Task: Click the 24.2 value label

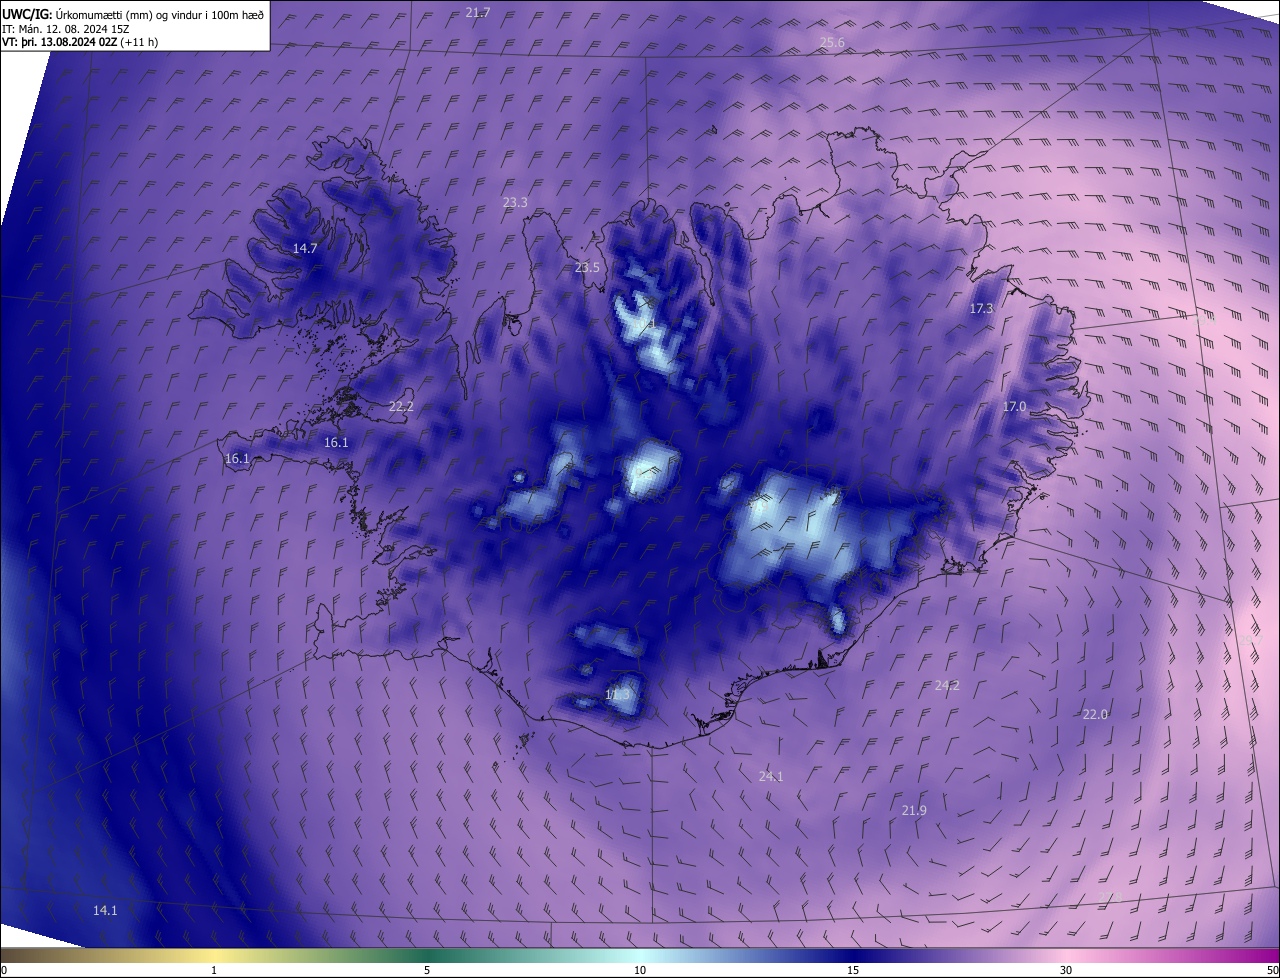Action: click(947, 685)
